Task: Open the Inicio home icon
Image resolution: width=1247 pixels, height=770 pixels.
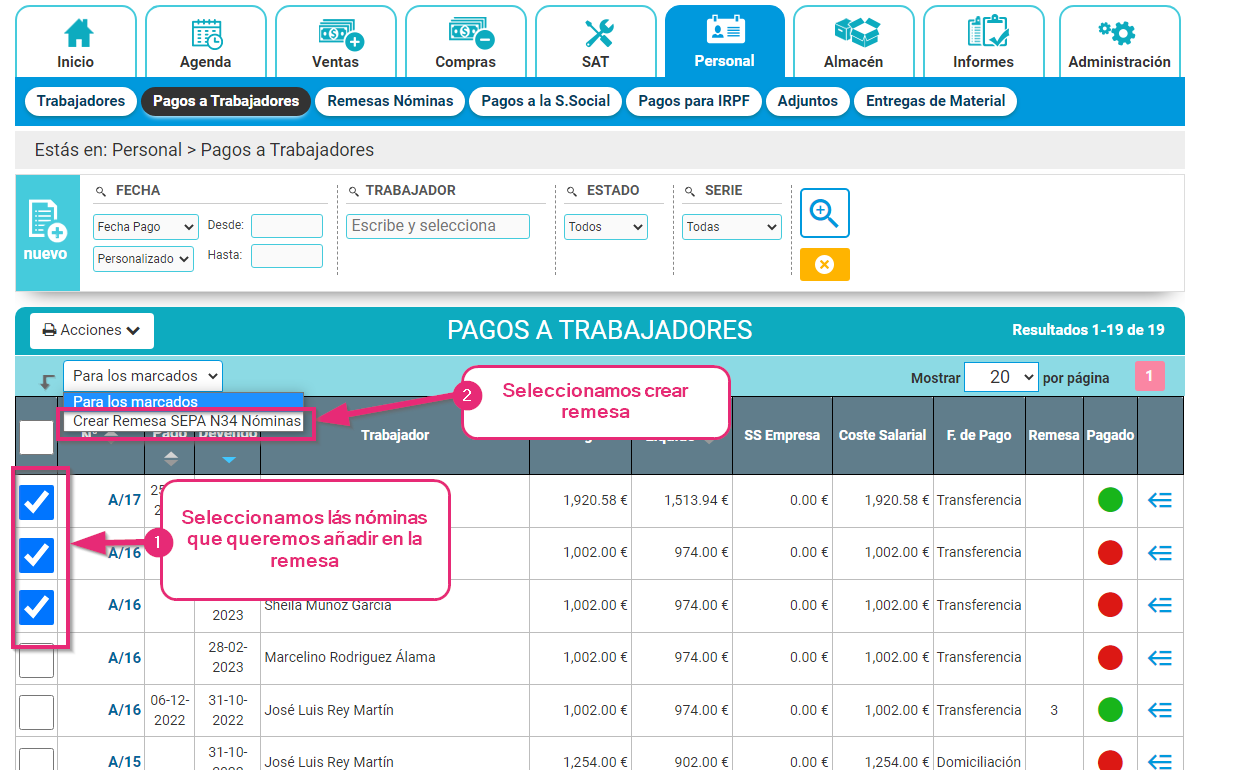Action: point(76,34)
